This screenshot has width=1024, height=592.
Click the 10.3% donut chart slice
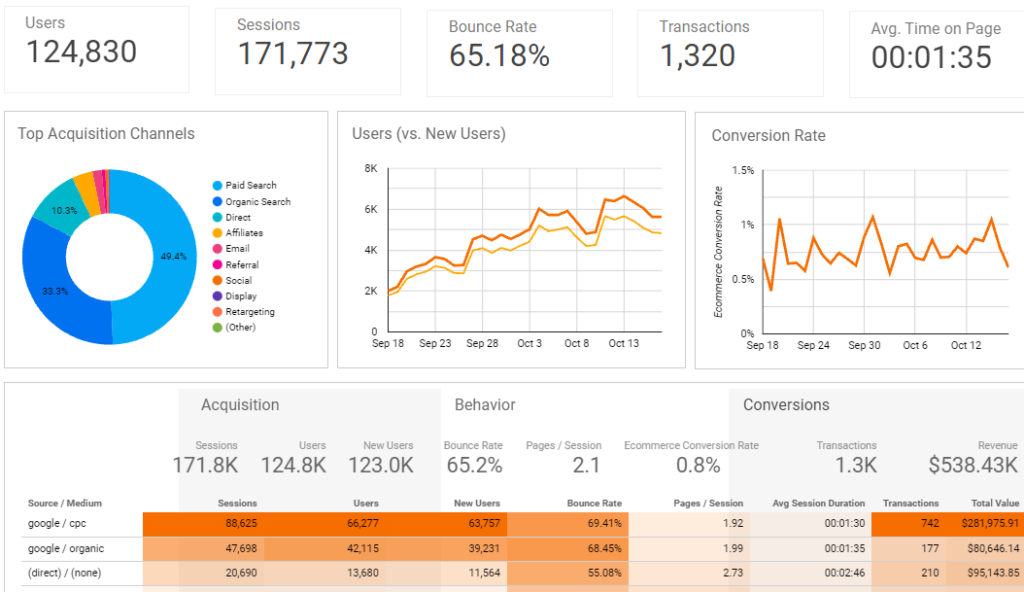[x=64, y=210]
